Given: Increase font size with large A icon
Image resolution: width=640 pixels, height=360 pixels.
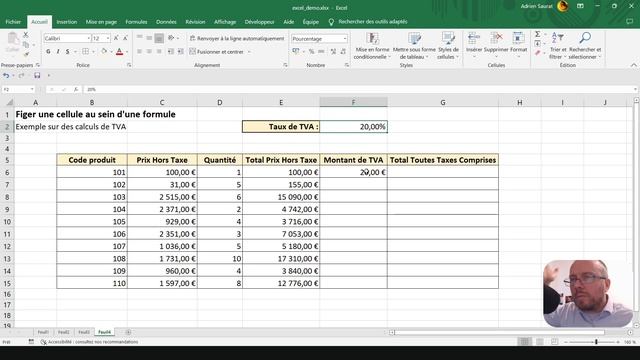Looking at the screenshot, I should click(x=116, y=38).
